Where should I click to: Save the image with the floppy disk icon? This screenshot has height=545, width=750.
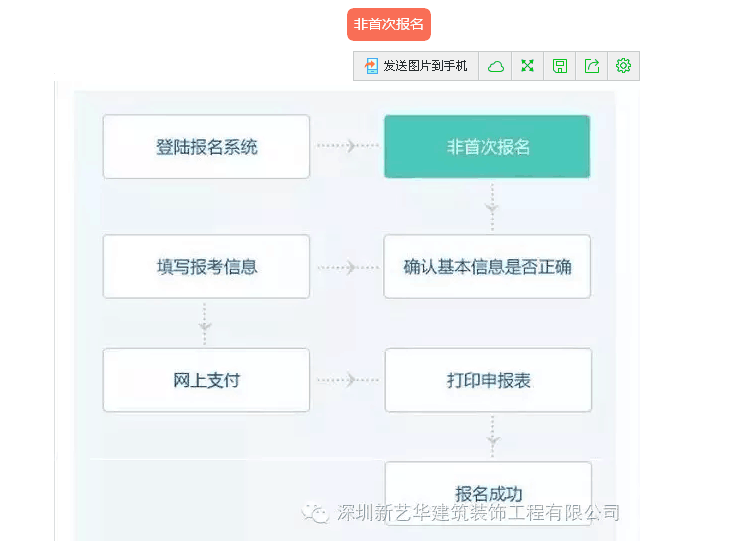click(x=560, y=66)
